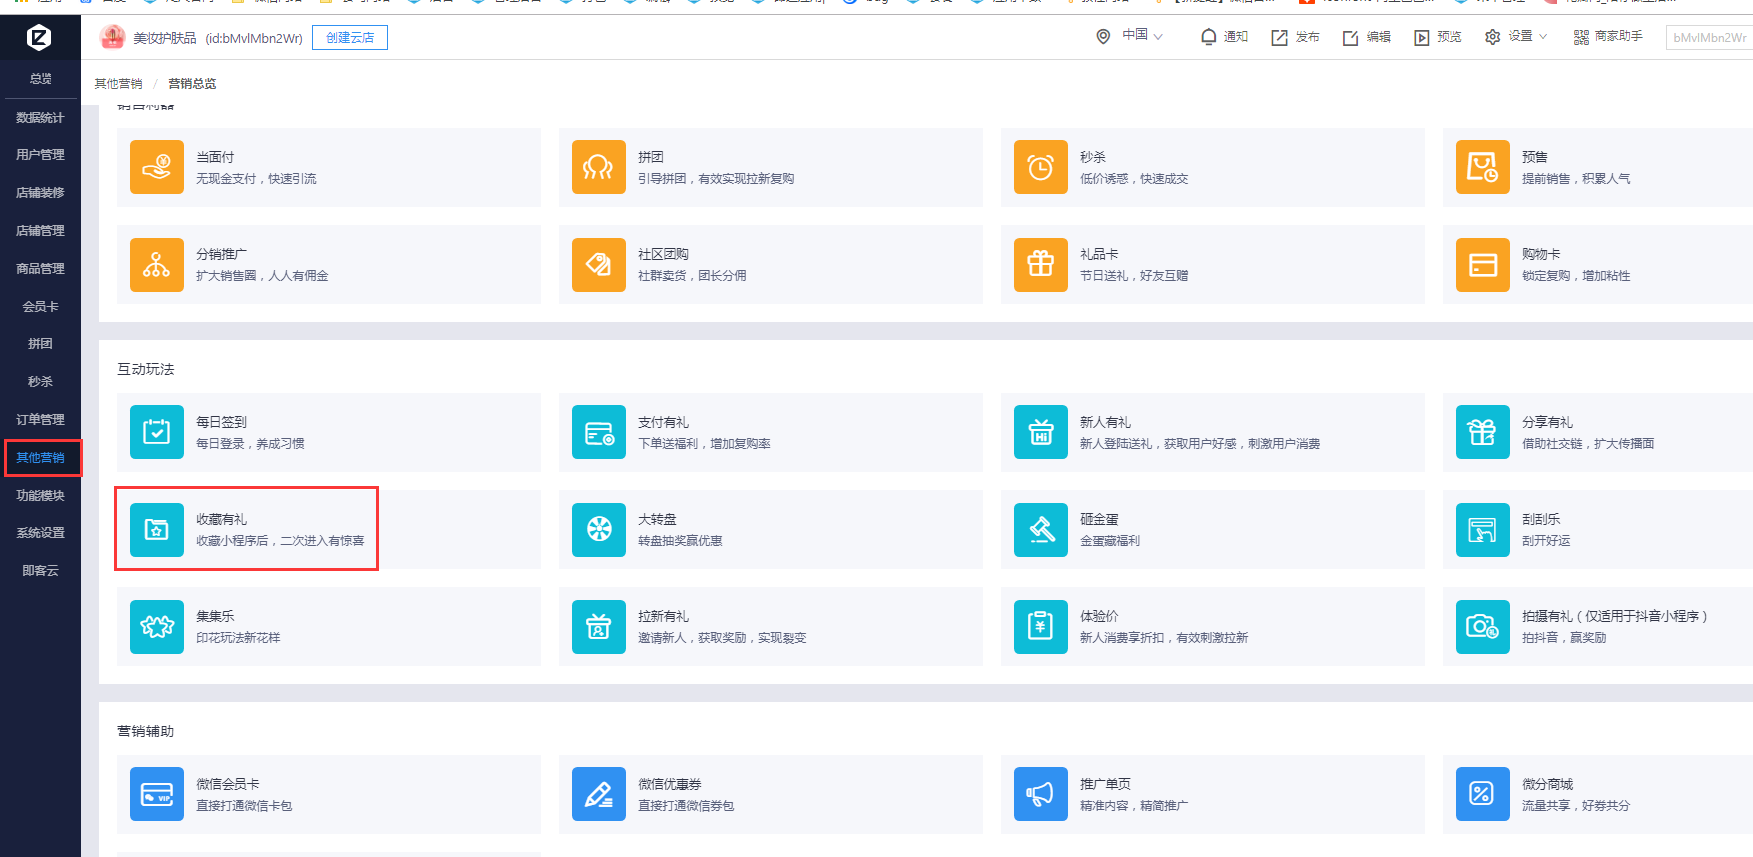Click 其他营销 breadcrumb link
The height and width of the screenshot is (857, 1753).
tap(118, 84)
